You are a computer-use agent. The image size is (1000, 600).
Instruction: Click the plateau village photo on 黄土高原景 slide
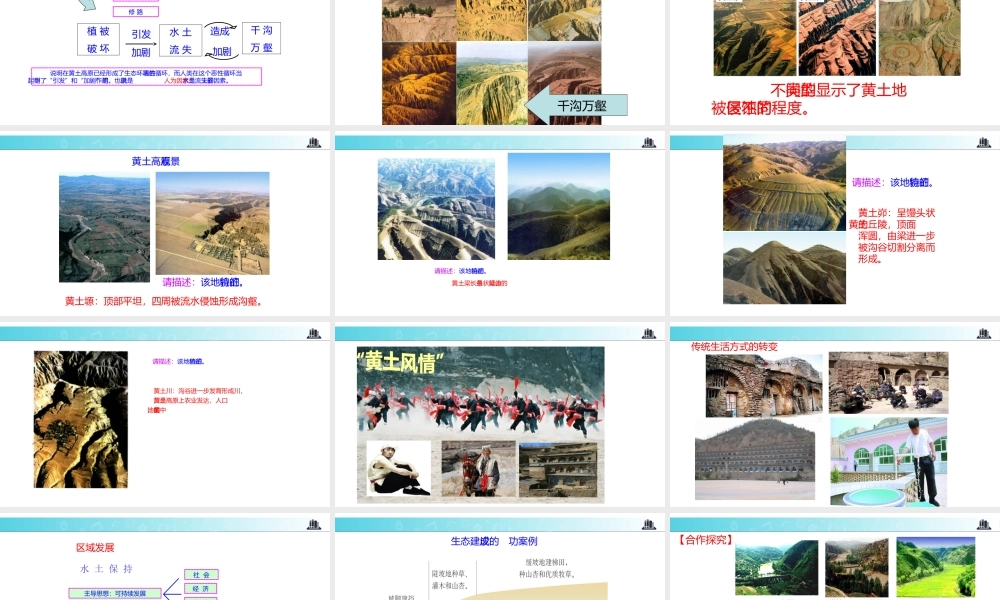212,223
